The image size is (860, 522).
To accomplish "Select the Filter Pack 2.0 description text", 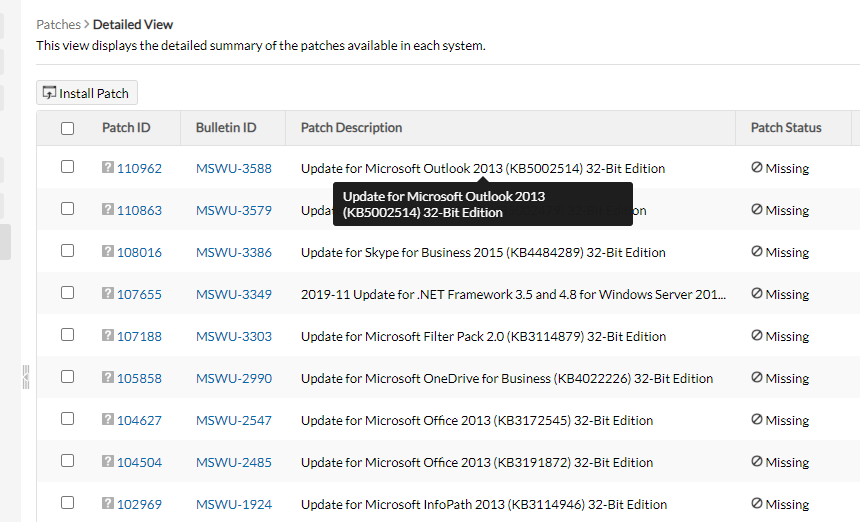I will click(483, 337).
